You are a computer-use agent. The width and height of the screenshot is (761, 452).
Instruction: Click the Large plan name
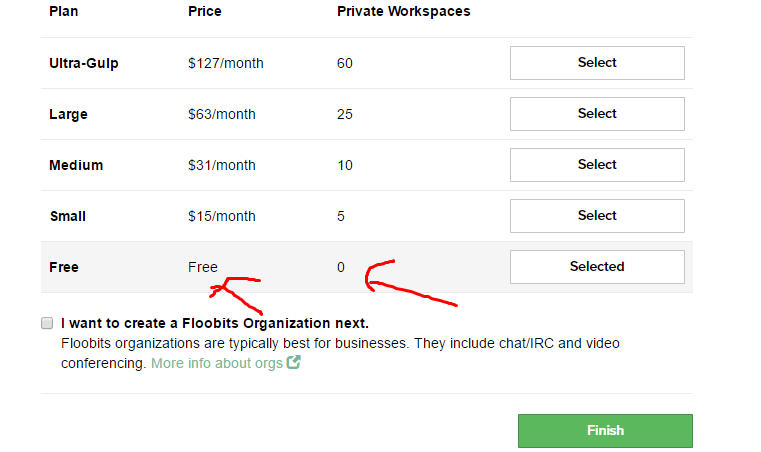[x=68, y=115]
